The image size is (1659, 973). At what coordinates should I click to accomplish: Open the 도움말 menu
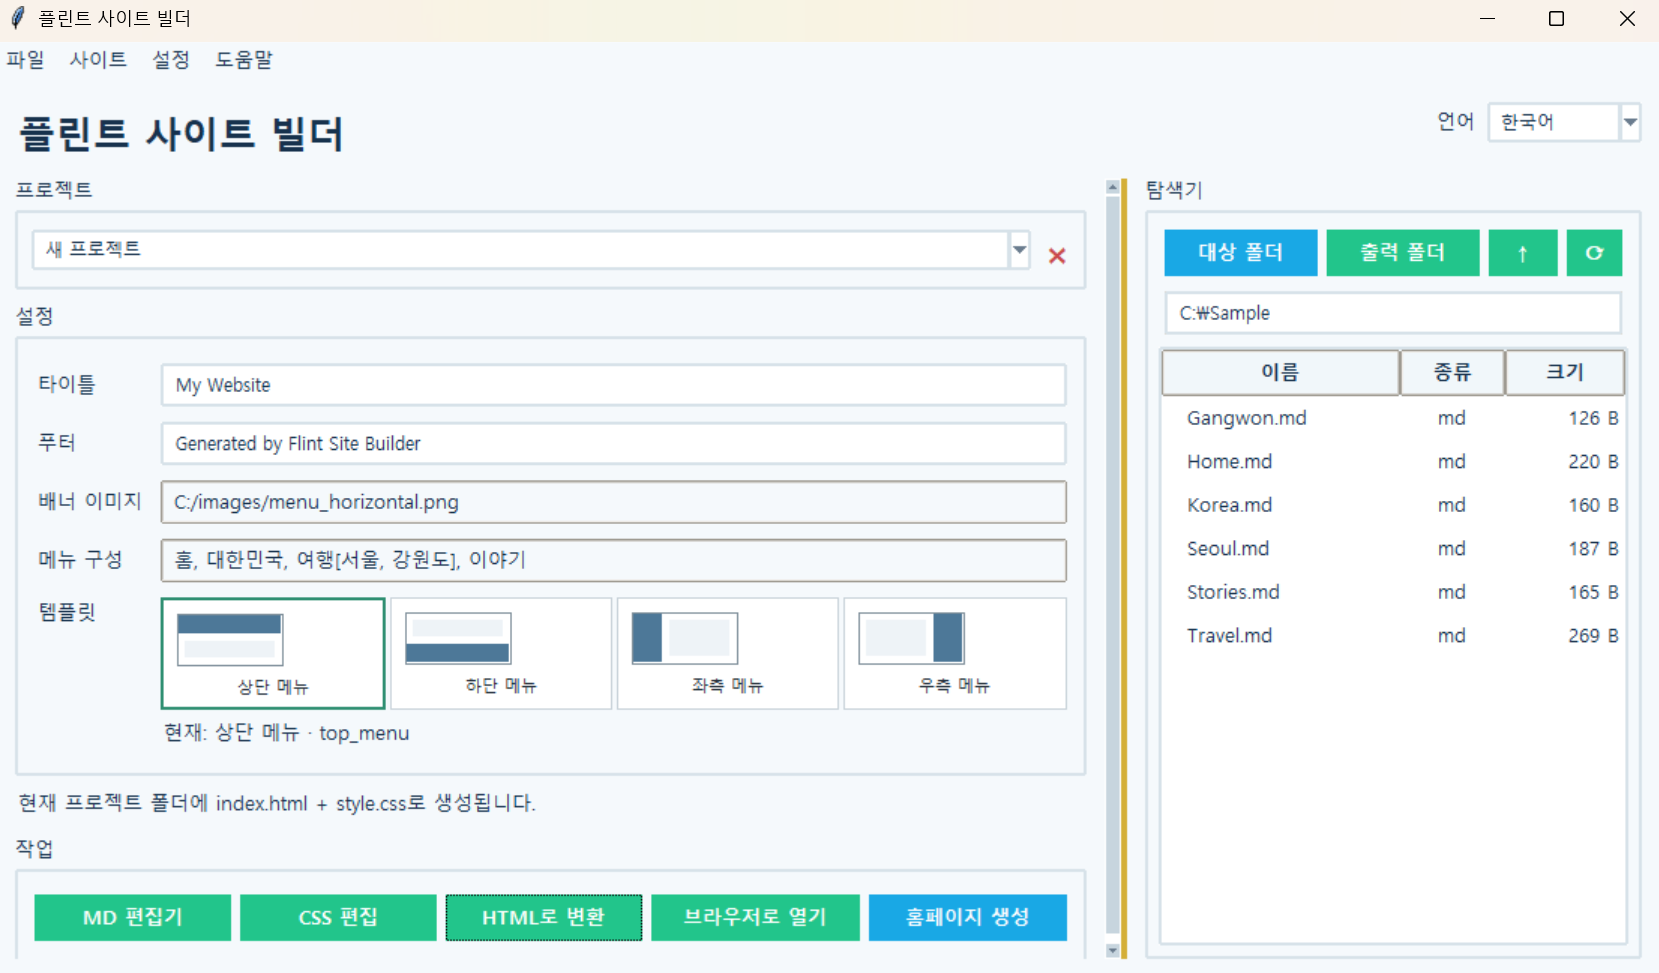pos(244,60)
